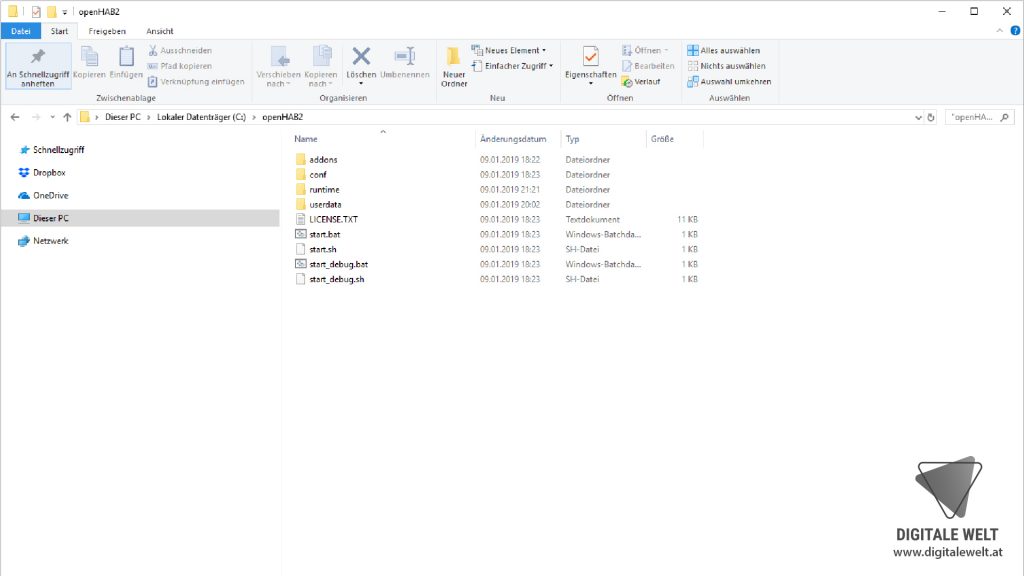Switch to the Freigeben ribbon tab
The image size is (1024, 576).
coord(106,30)
